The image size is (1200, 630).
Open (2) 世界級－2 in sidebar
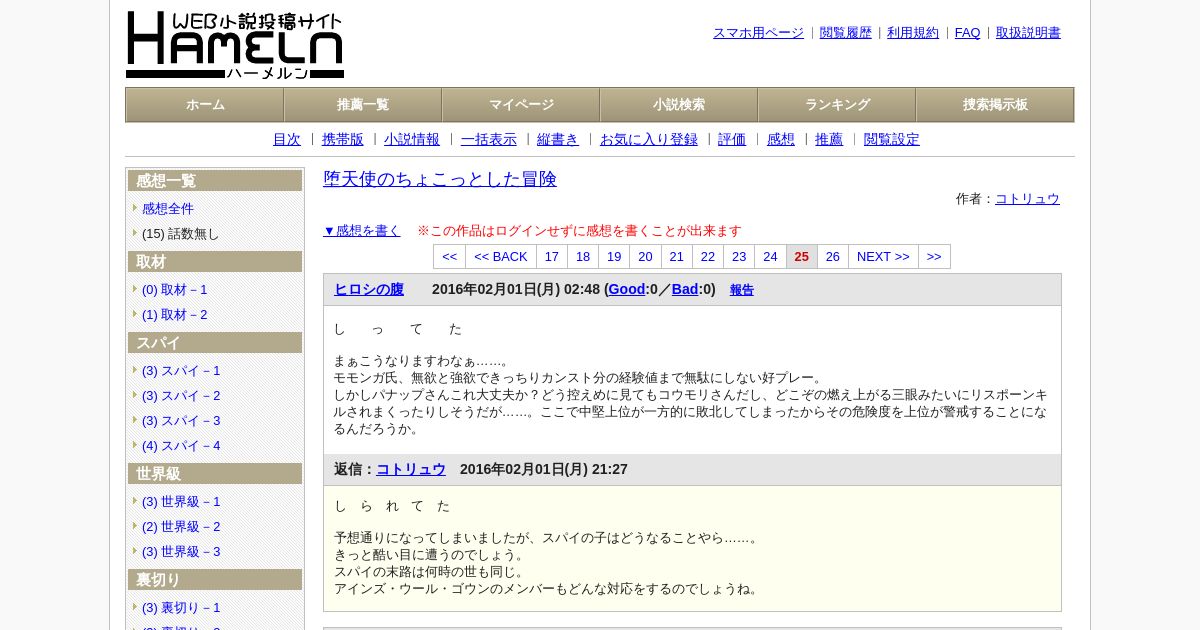[181, 527]
